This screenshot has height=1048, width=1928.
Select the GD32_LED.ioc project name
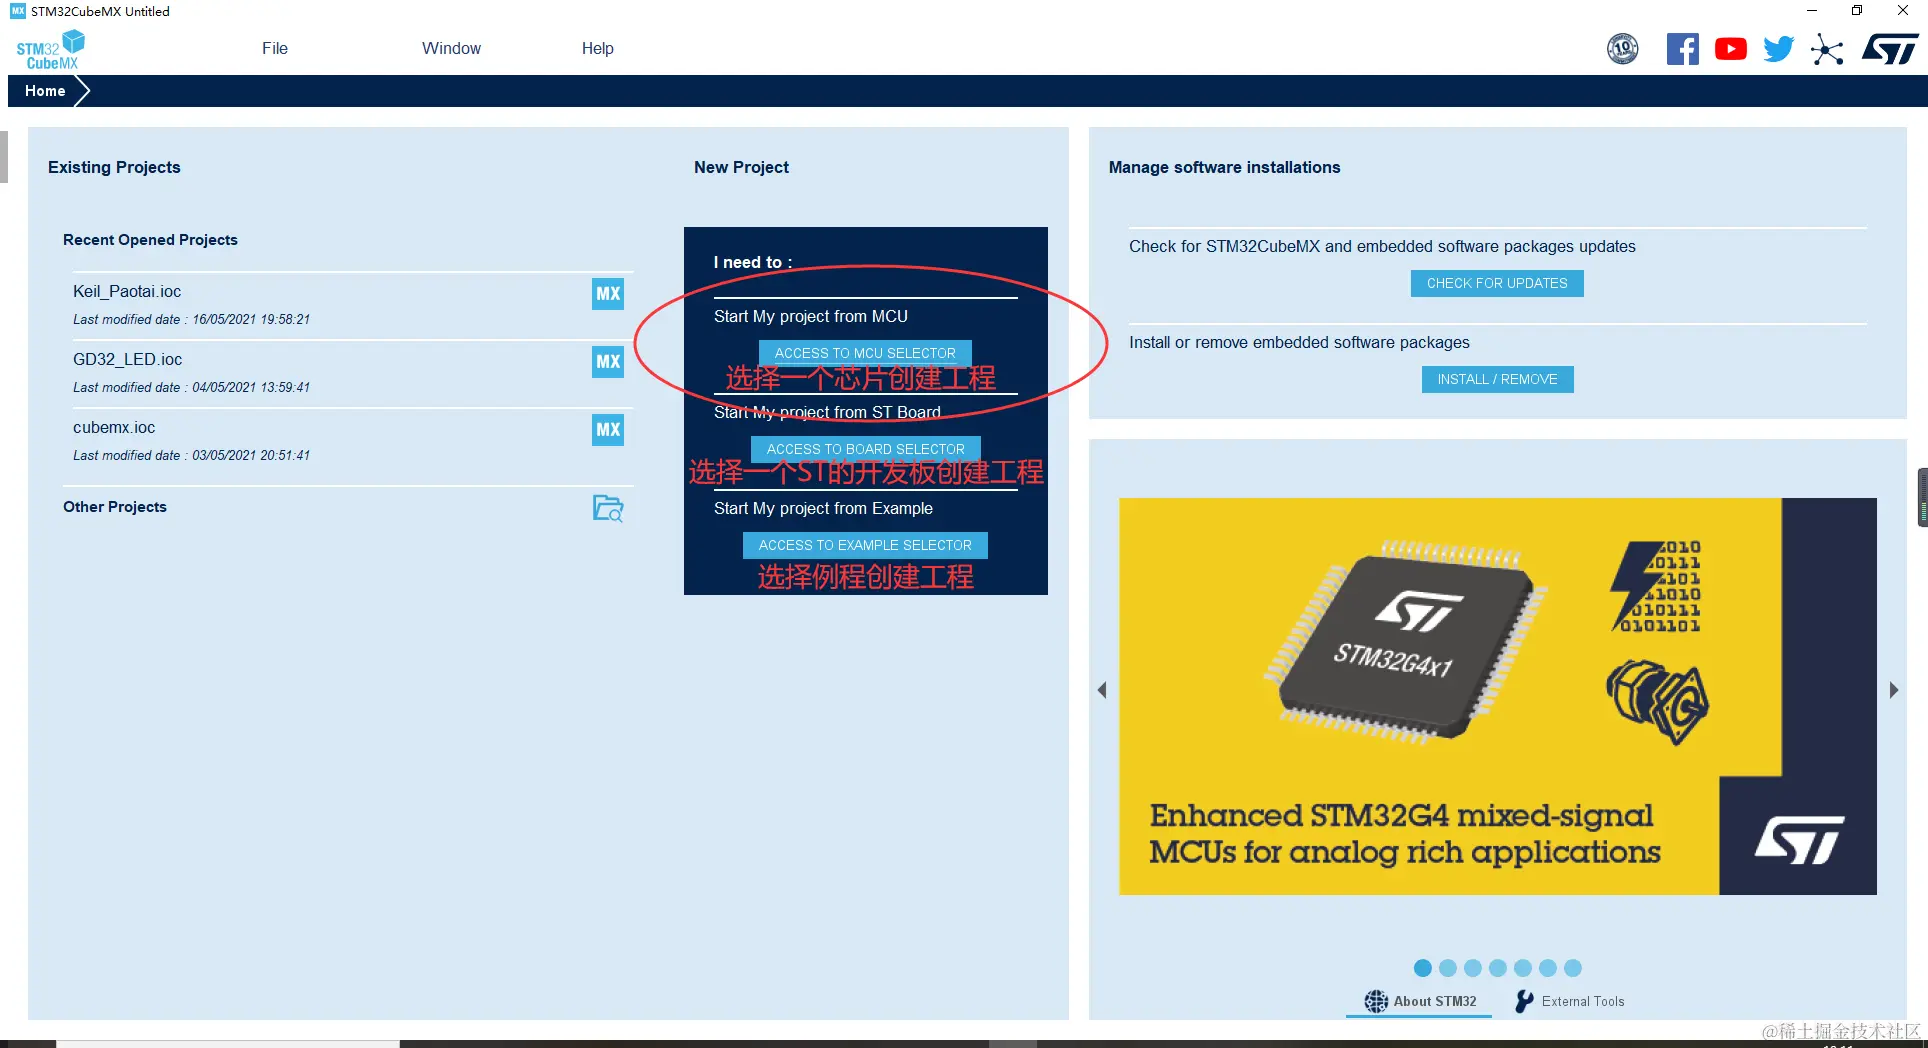pos(128,359)
